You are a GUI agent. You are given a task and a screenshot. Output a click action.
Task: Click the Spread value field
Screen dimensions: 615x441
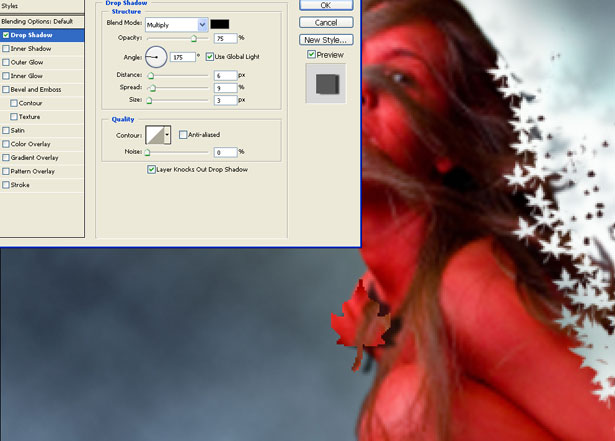click(226, 87)
